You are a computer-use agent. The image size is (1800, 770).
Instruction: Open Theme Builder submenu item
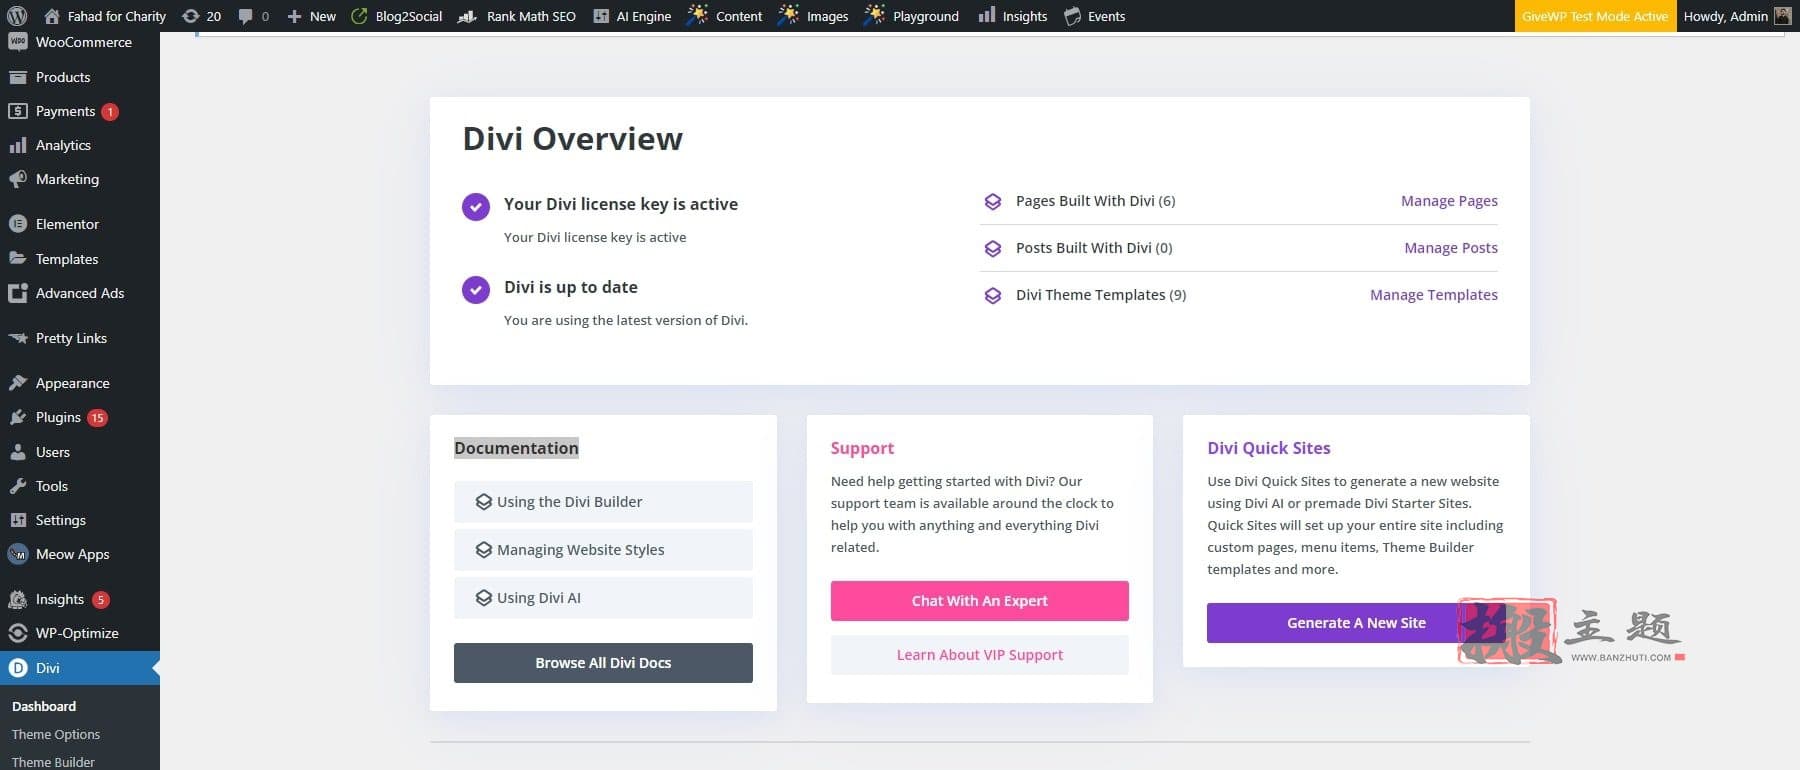53,762
